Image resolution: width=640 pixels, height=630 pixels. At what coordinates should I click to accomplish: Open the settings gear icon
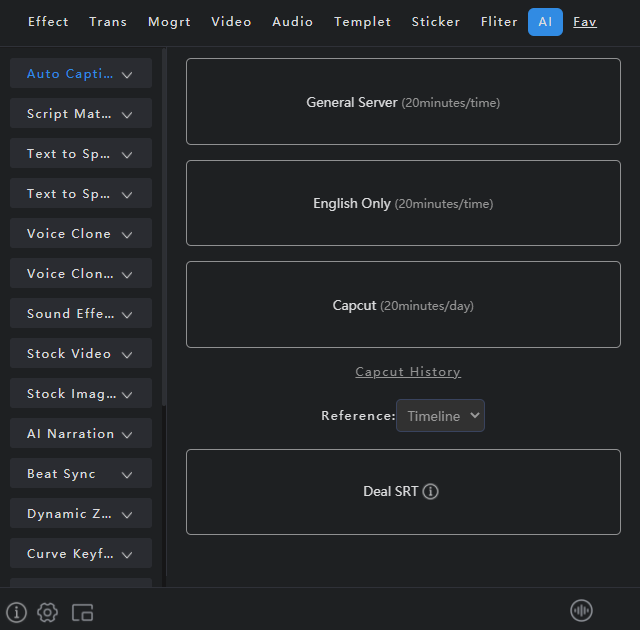[x=47, y=612]
